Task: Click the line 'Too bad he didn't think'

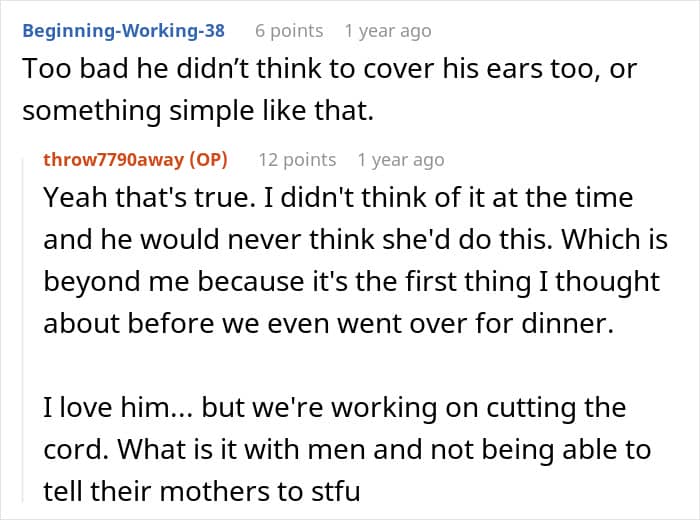Action: coord(329,69)
